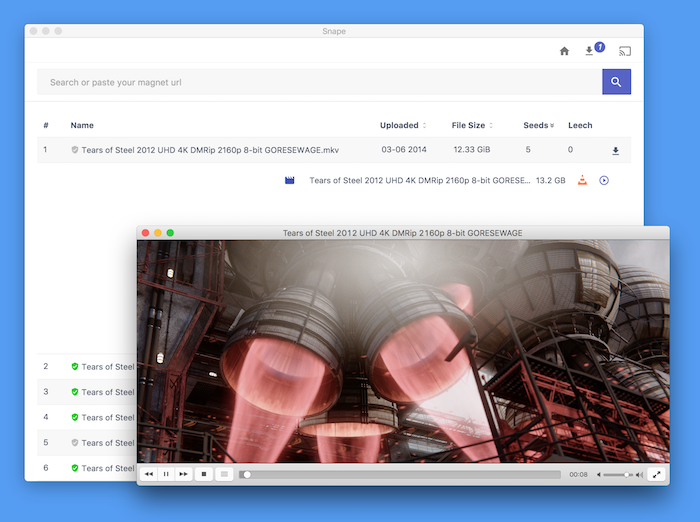700x522 pixels.
Task: Open the downloads list with badge
Action: pos(594,50)
